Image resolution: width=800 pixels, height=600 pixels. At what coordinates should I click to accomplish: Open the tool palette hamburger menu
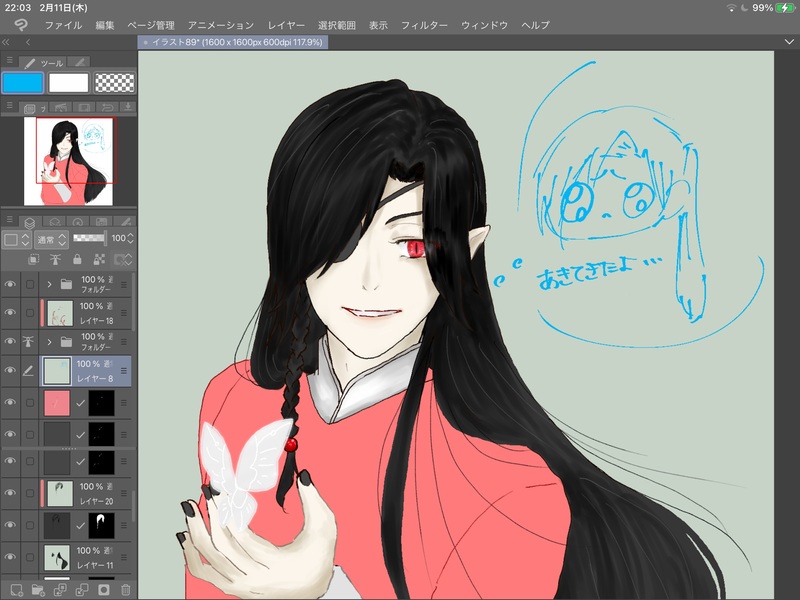click(x=9, y=61)
